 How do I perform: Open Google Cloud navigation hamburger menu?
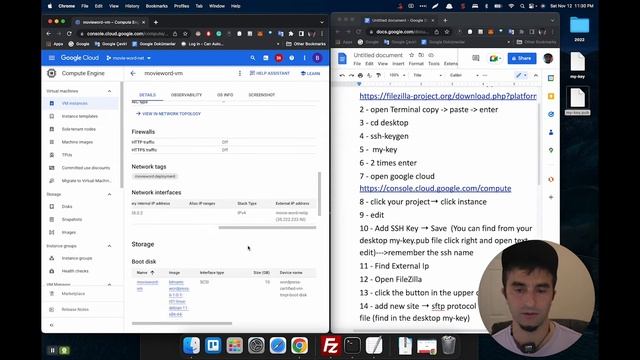51,58
